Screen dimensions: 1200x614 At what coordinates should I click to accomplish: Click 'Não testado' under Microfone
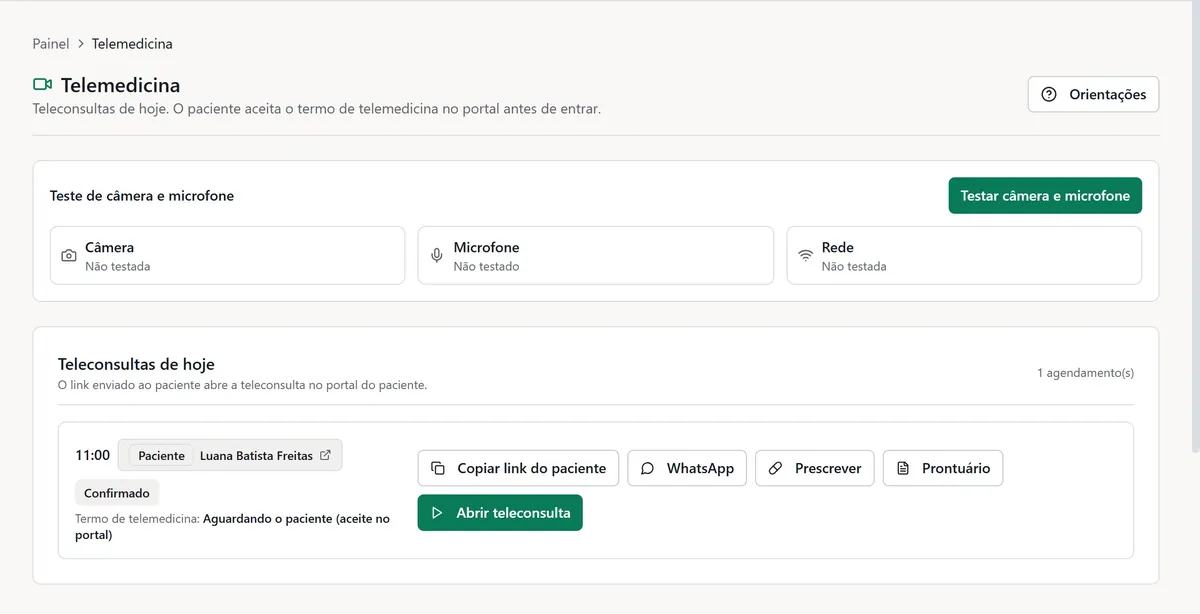tap(486, 267)
